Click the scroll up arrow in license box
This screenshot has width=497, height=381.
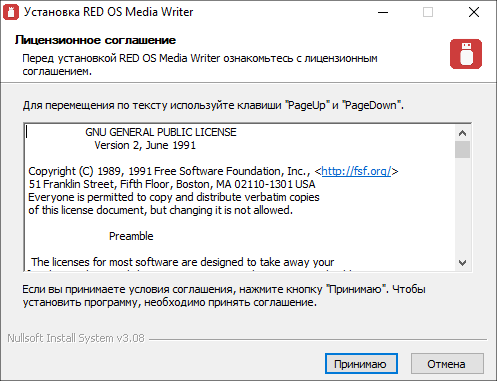462,133
